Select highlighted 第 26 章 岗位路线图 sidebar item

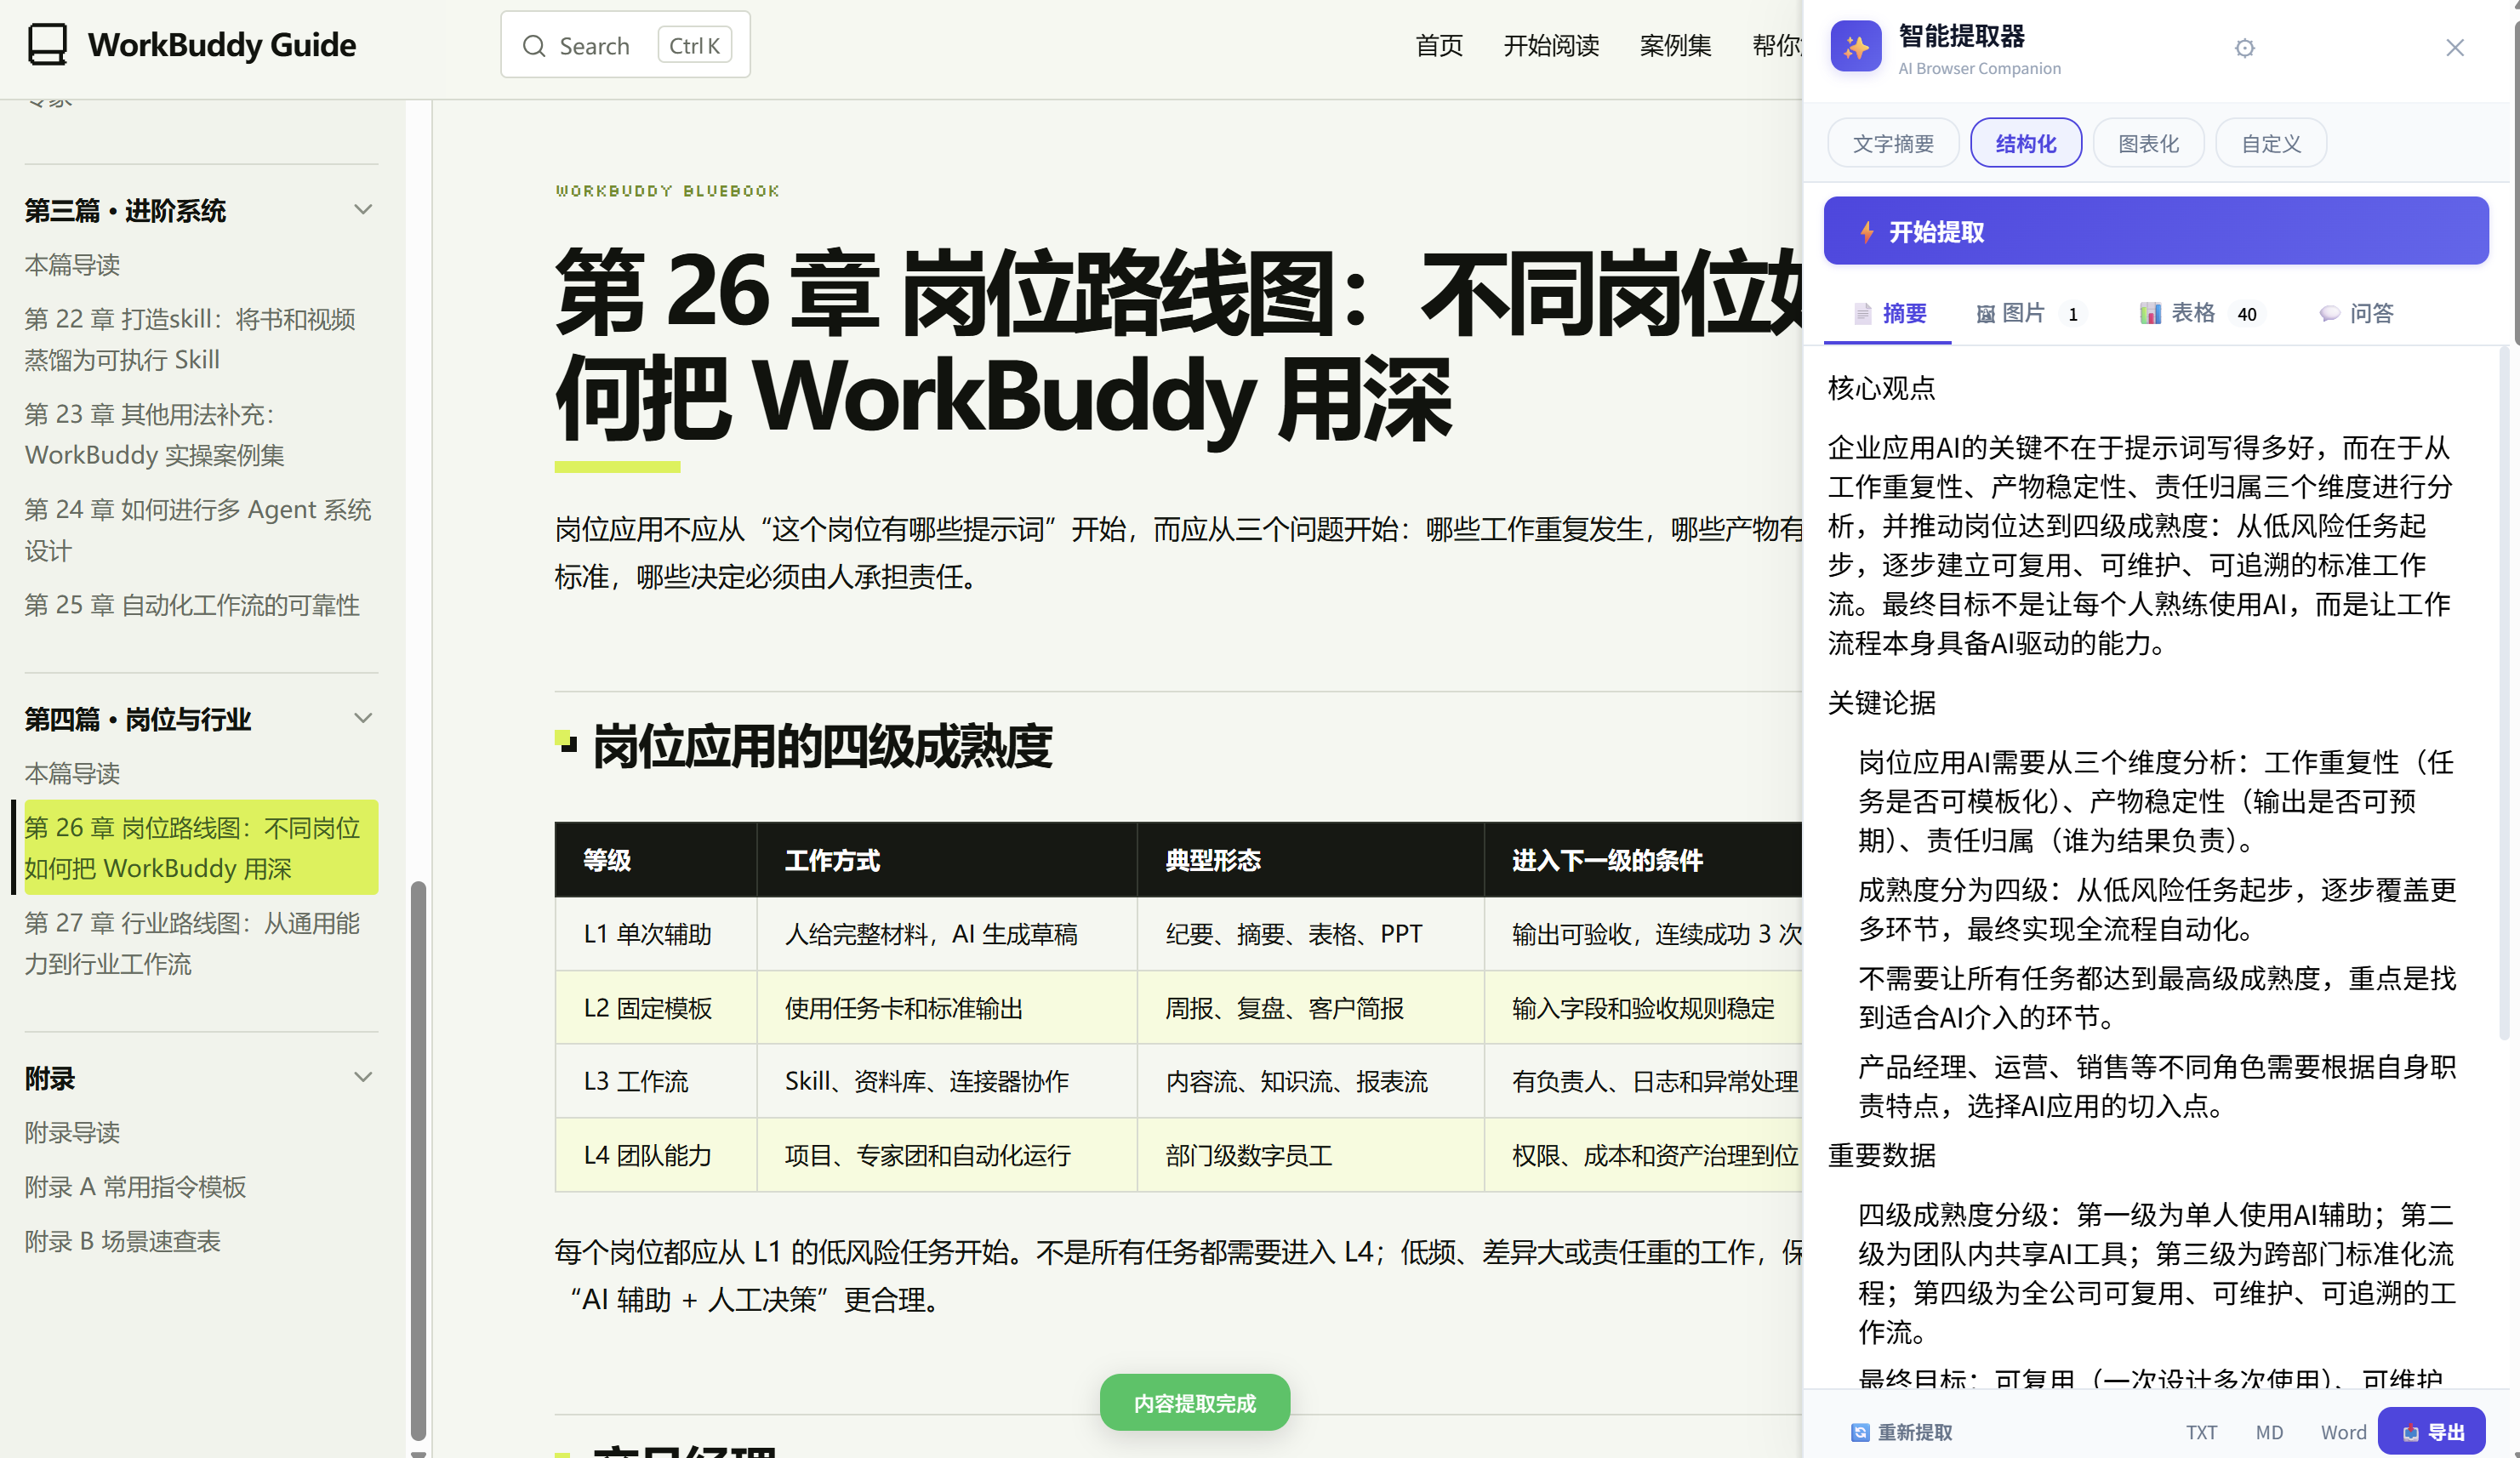(x=200, y=847)
